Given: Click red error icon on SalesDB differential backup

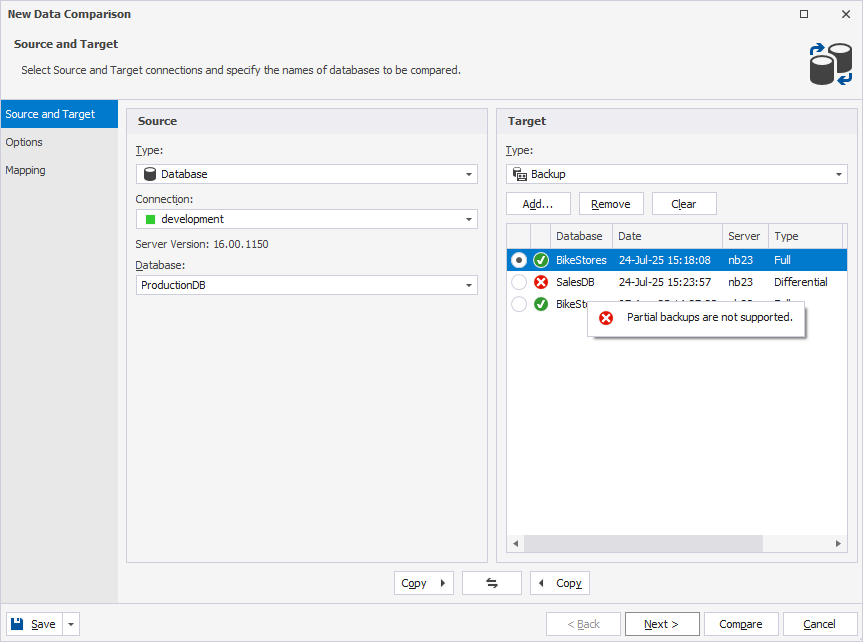Looking at the screenshot, I should (541, 281).
